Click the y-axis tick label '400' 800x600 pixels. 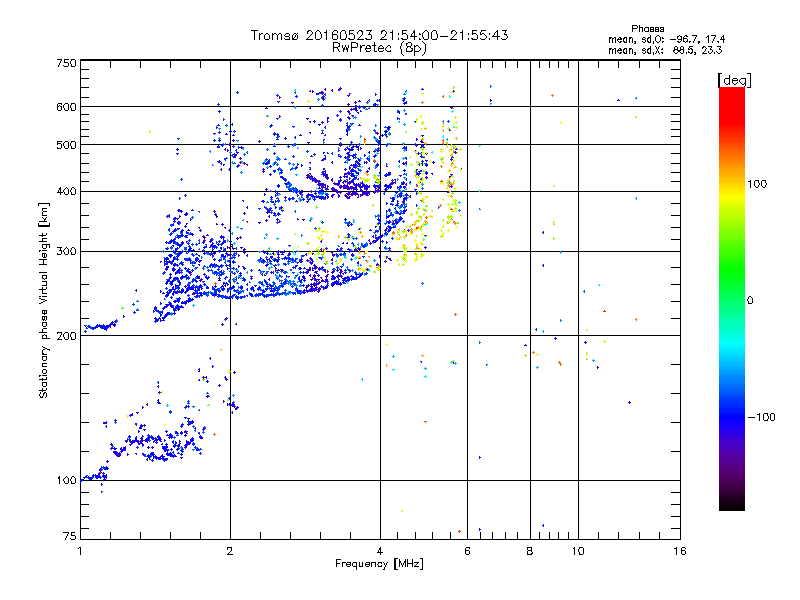(66, 191)
